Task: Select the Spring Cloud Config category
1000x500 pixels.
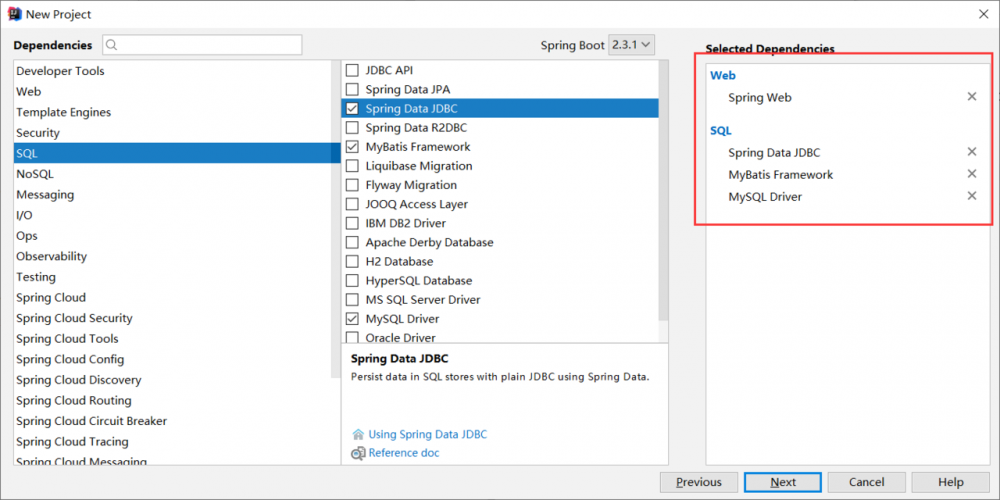Action: (70, 359)
